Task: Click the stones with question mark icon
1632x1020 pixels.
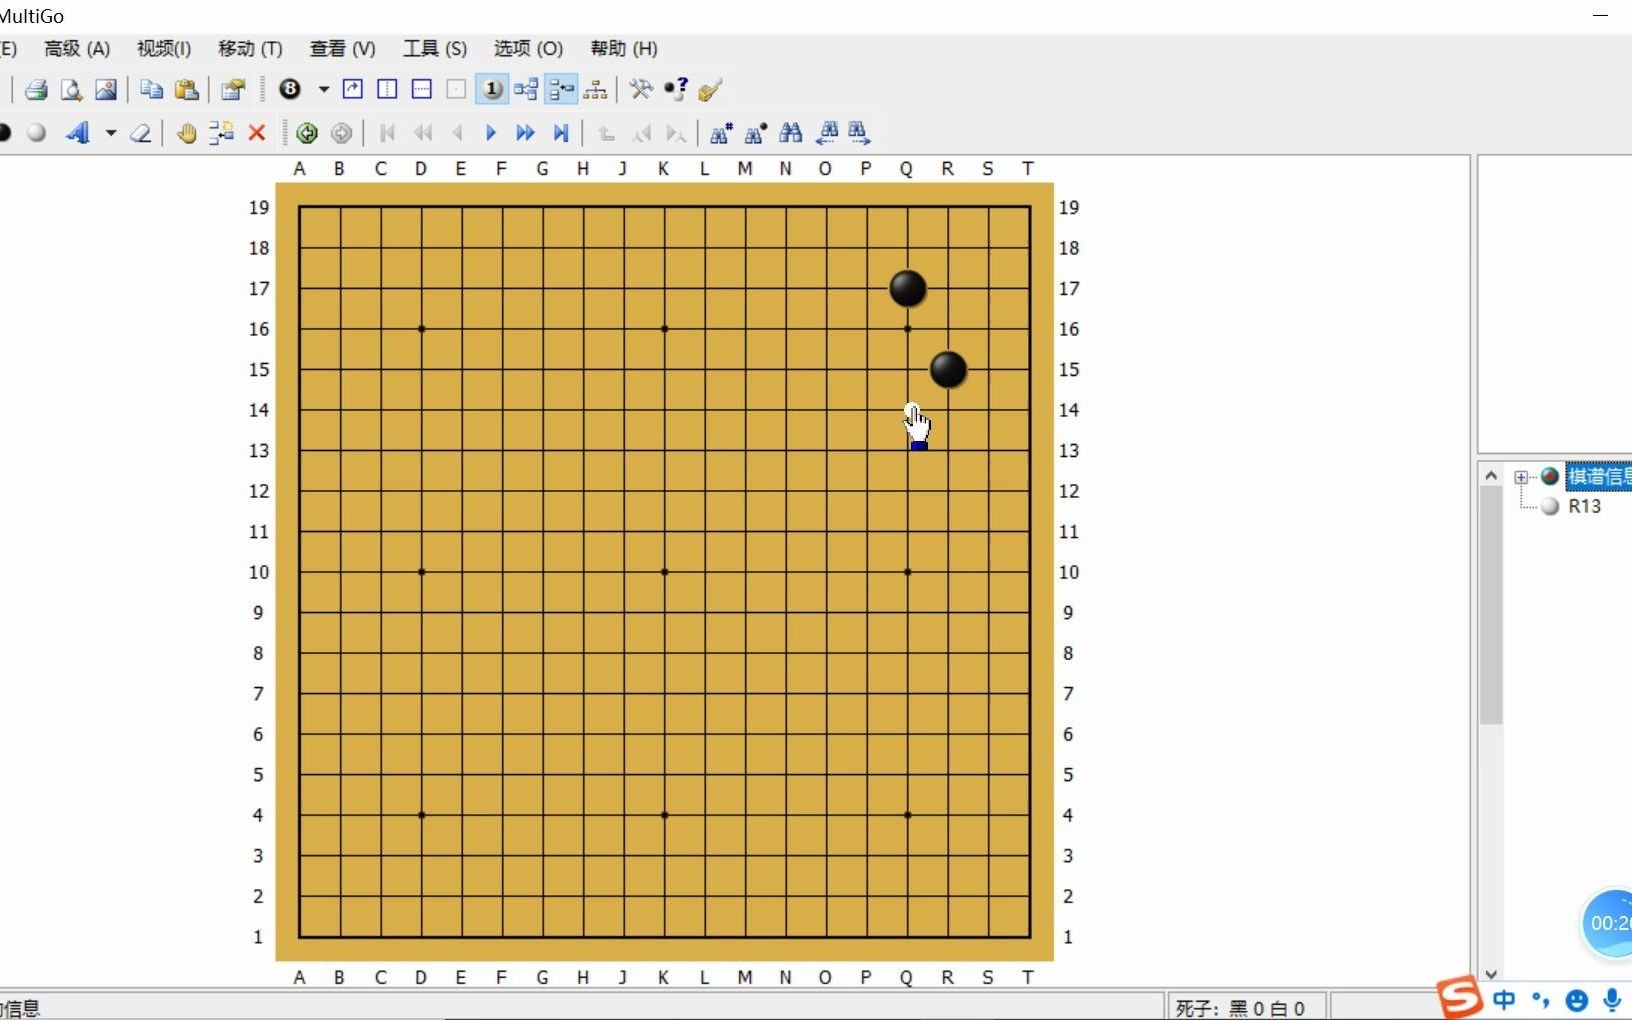Action: [x=676, y=90]
